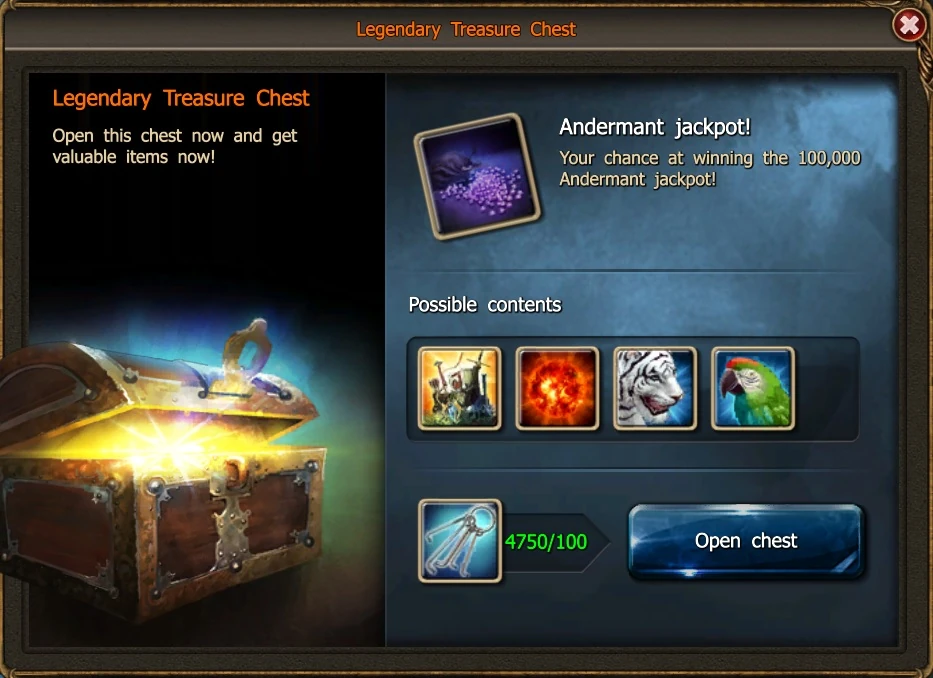This screenshot has width=933, height=678.
Task: Click the key ring icon
Action: pyautogui.click(x=460, y=540)
